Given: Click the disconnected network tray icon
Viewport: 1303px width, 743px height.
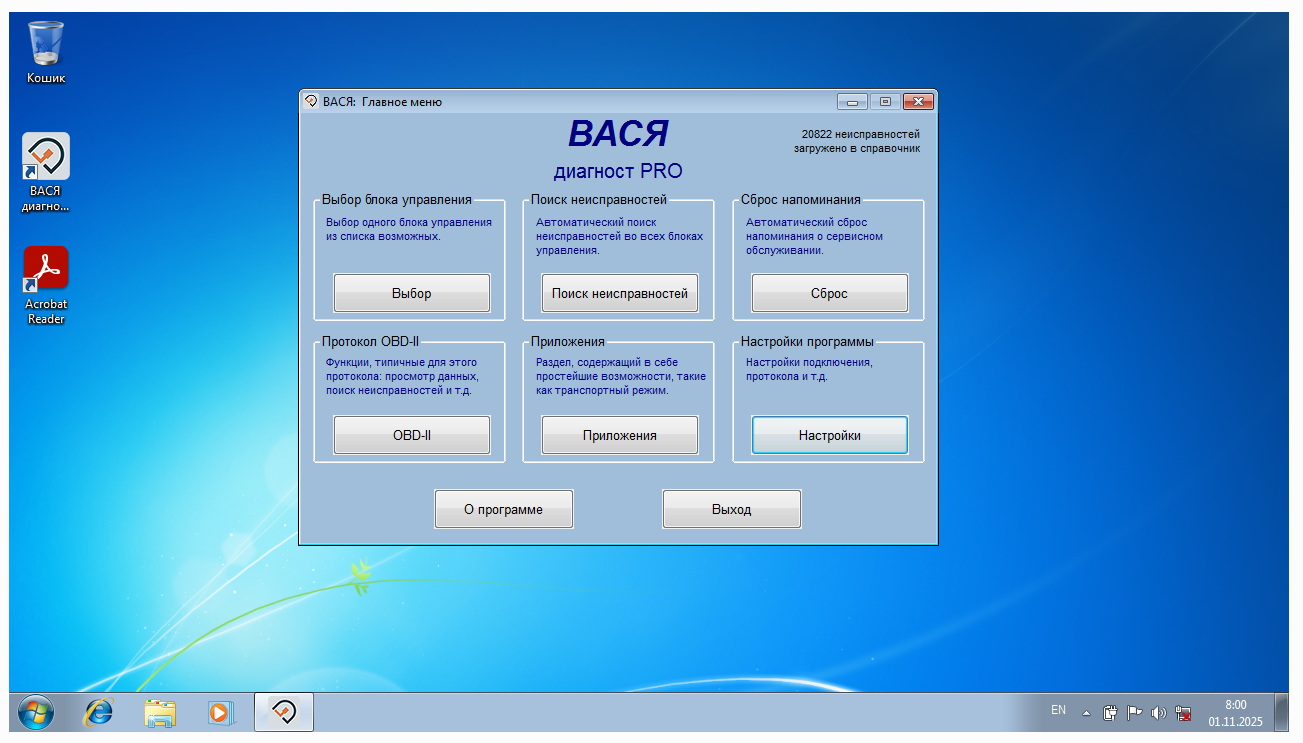Looking at the screenshot, I should [1184, 713].
